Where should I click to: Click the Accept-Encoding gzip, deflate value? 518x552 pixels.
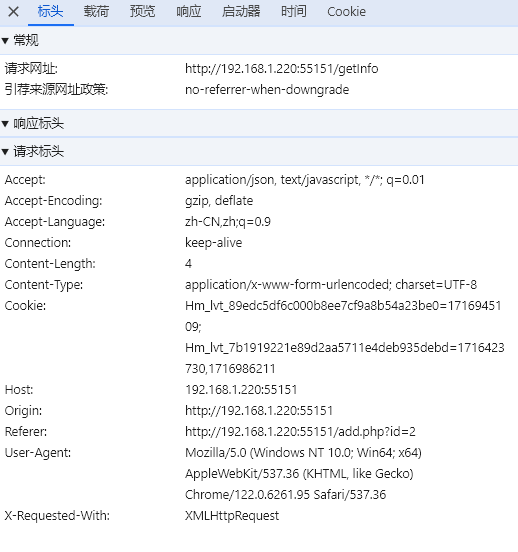click(219, 201)
